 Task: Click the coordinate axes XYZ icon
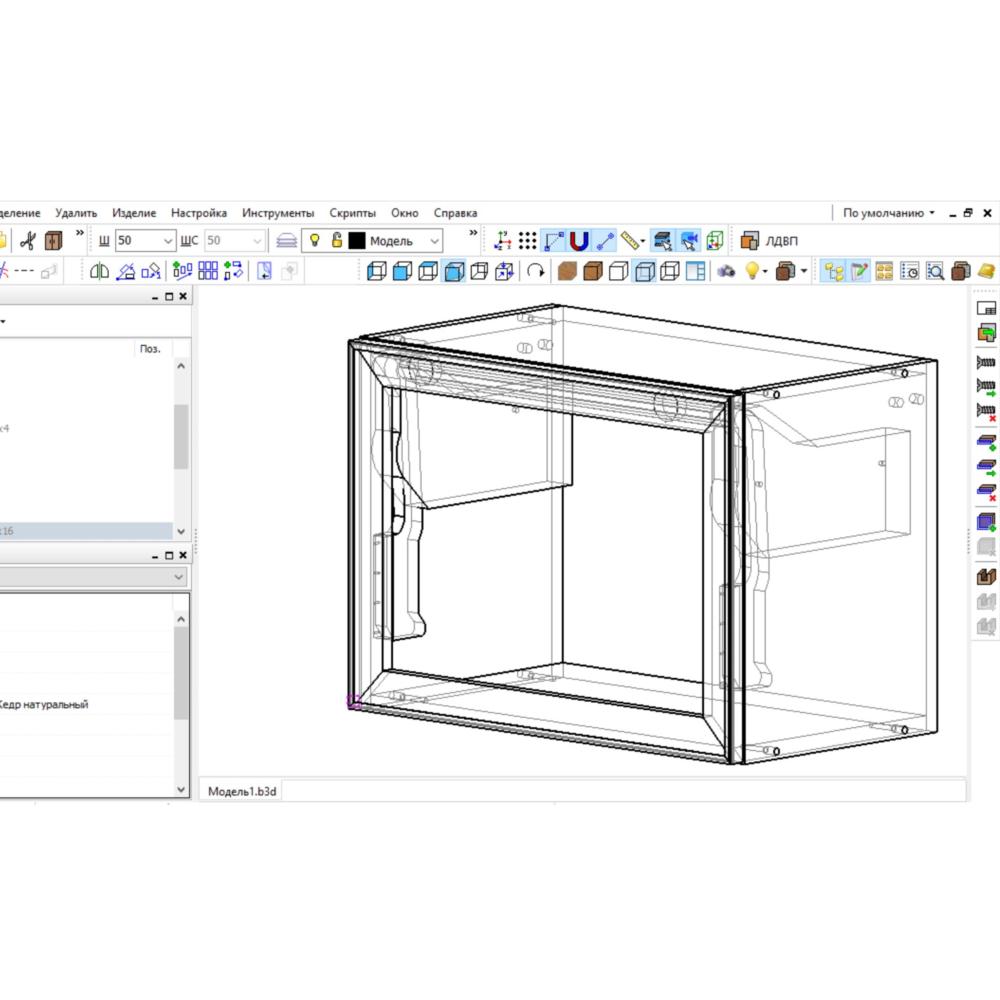pyautogui.click(x=503, y=241)
